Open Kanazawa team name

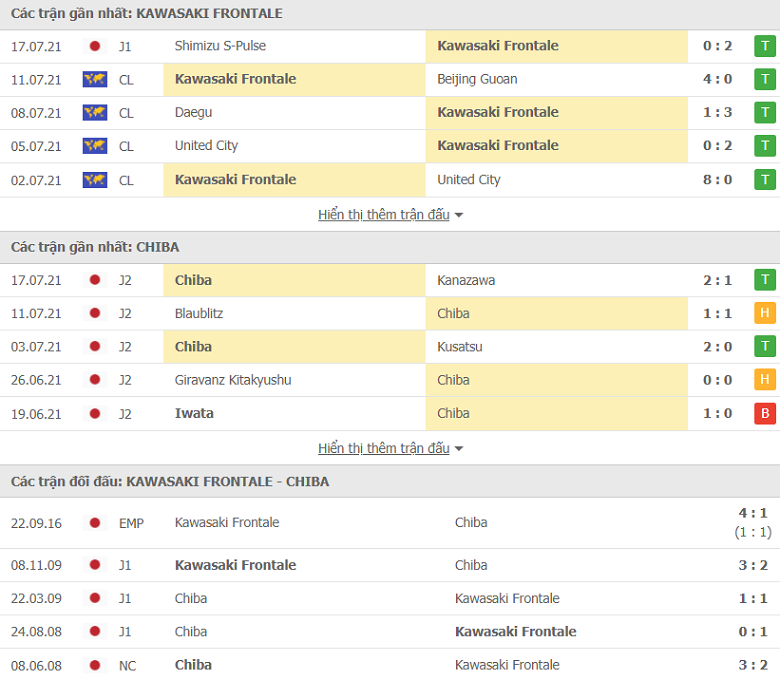[x=466, y=281]
